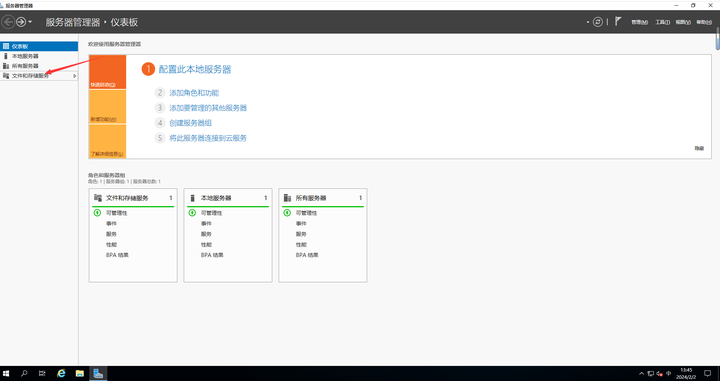Screen dimensions: 720x381
Task: Go back with the left arrow button
Action: coord(8,22)
